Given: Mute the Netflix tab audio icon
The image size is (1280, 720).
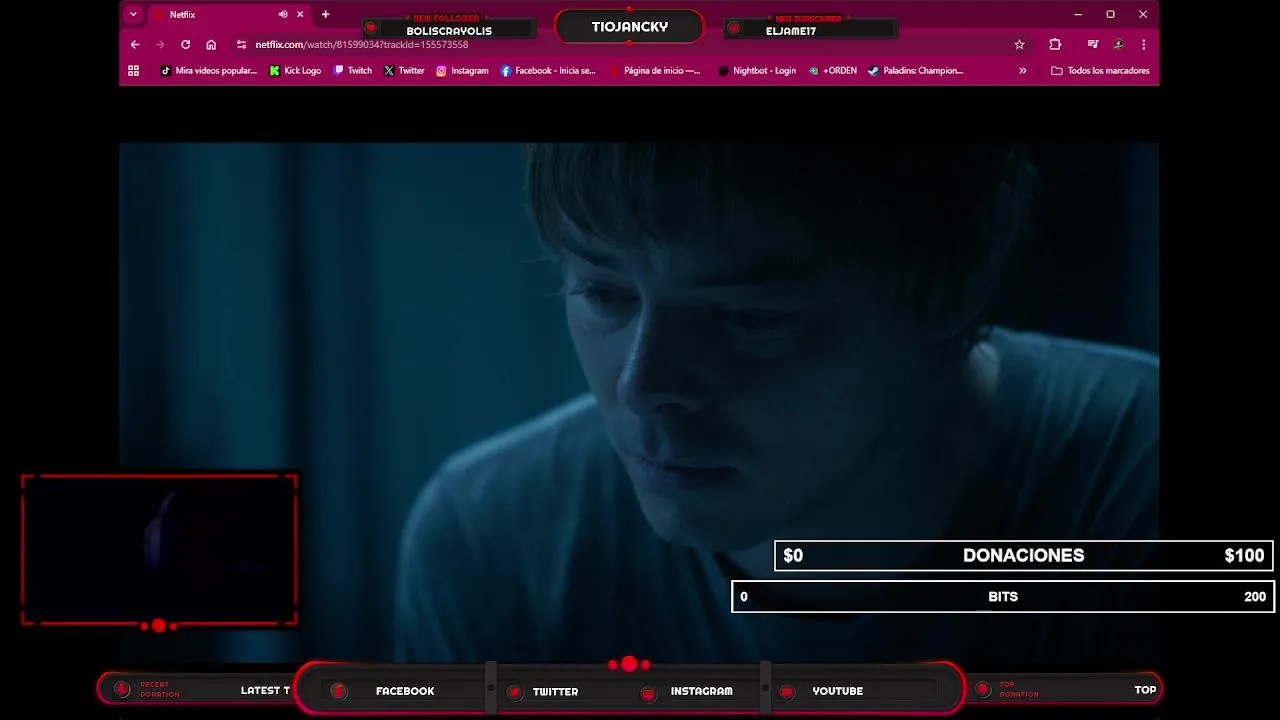Looking at the screenshot, I should click(x=283, y=15).
